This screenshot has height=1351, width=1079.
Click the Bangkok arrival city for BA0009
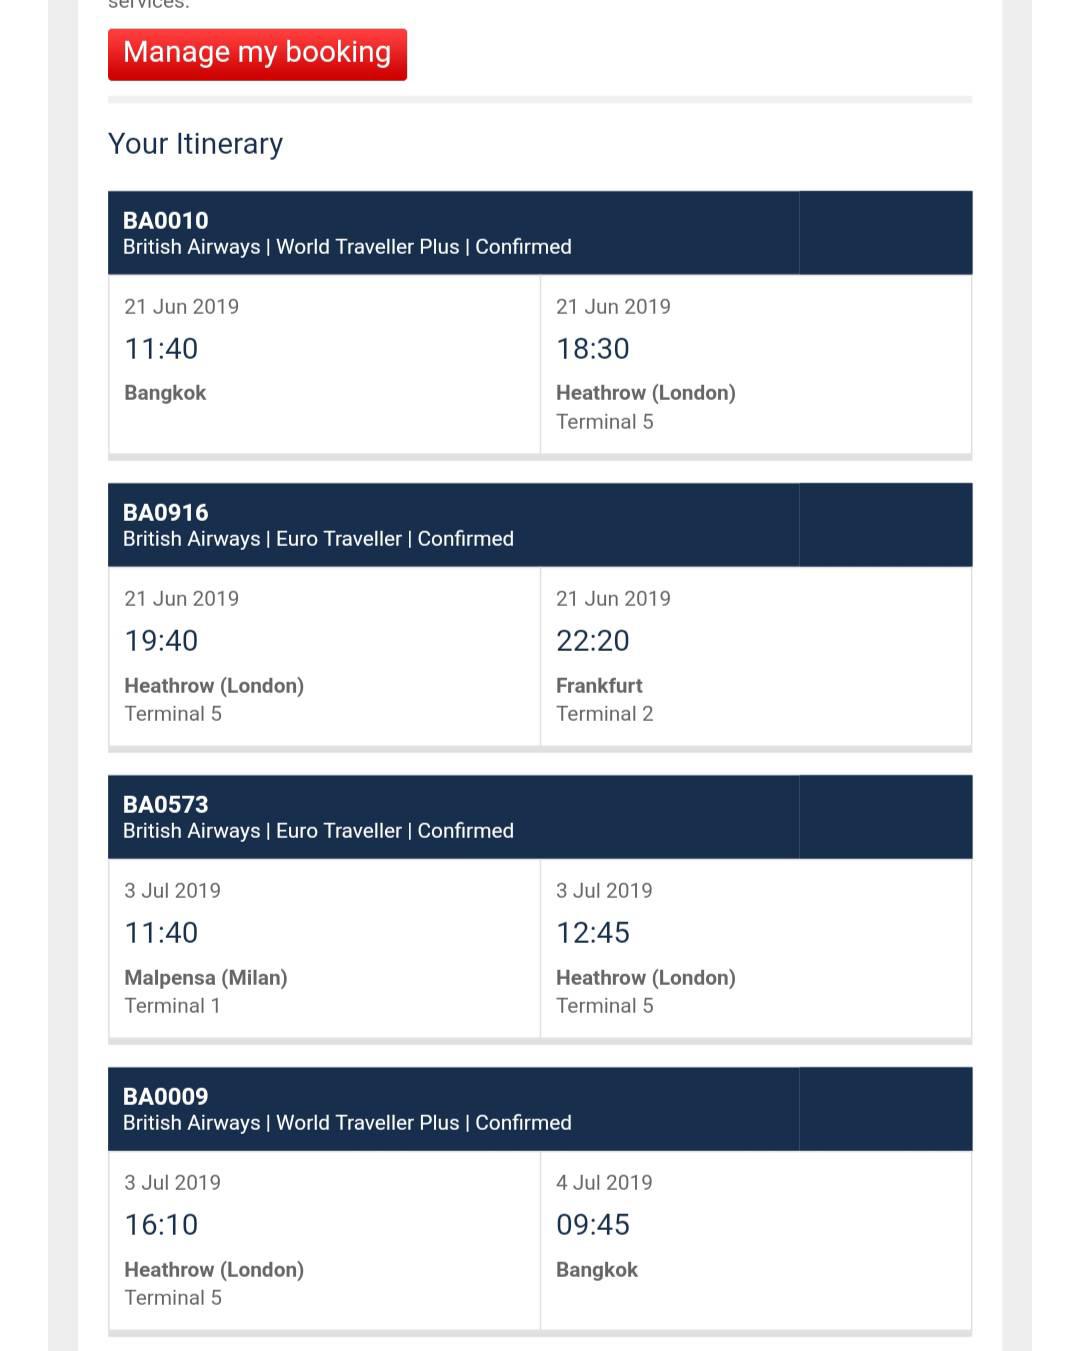coord(597,1270)
